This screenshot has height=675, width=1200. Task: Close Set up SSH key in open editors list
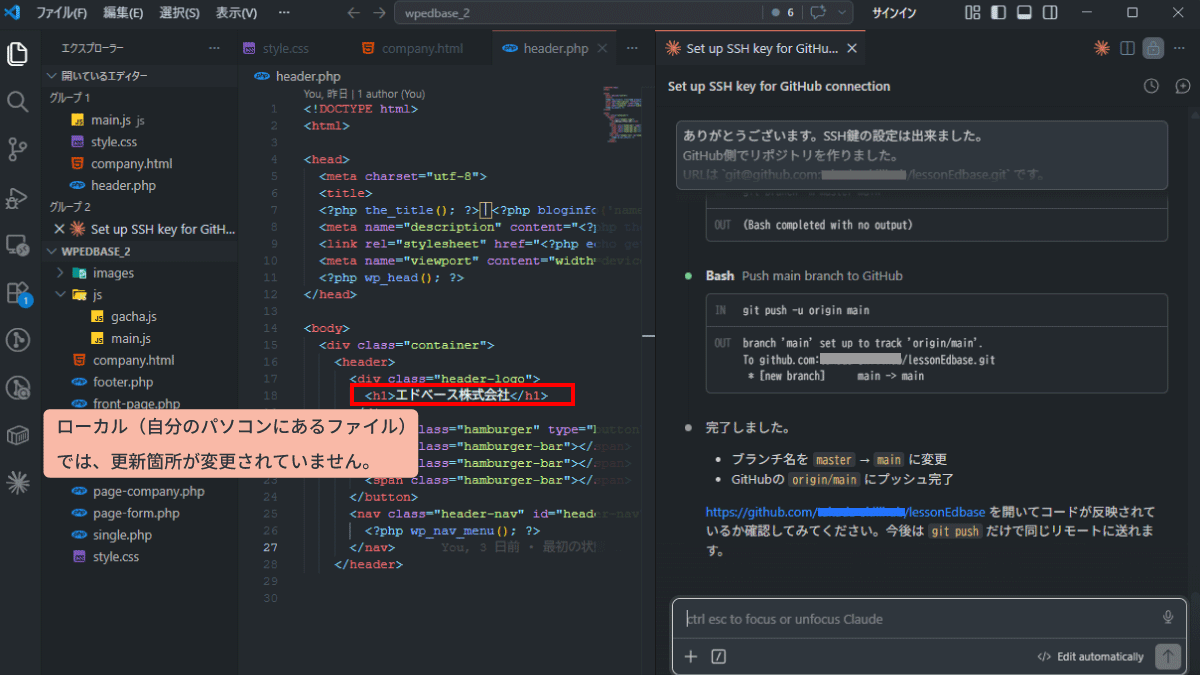point(59,229)
